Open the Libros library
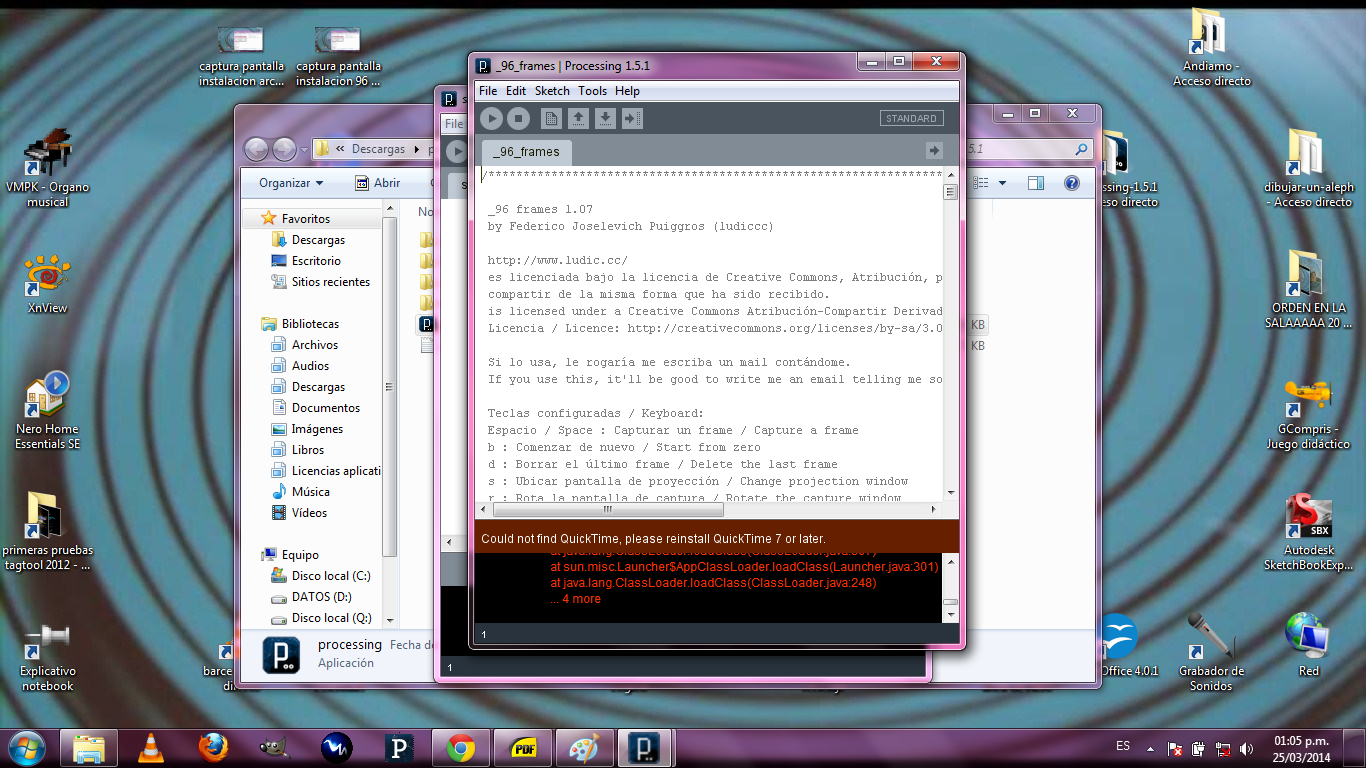 pos(308,450)
